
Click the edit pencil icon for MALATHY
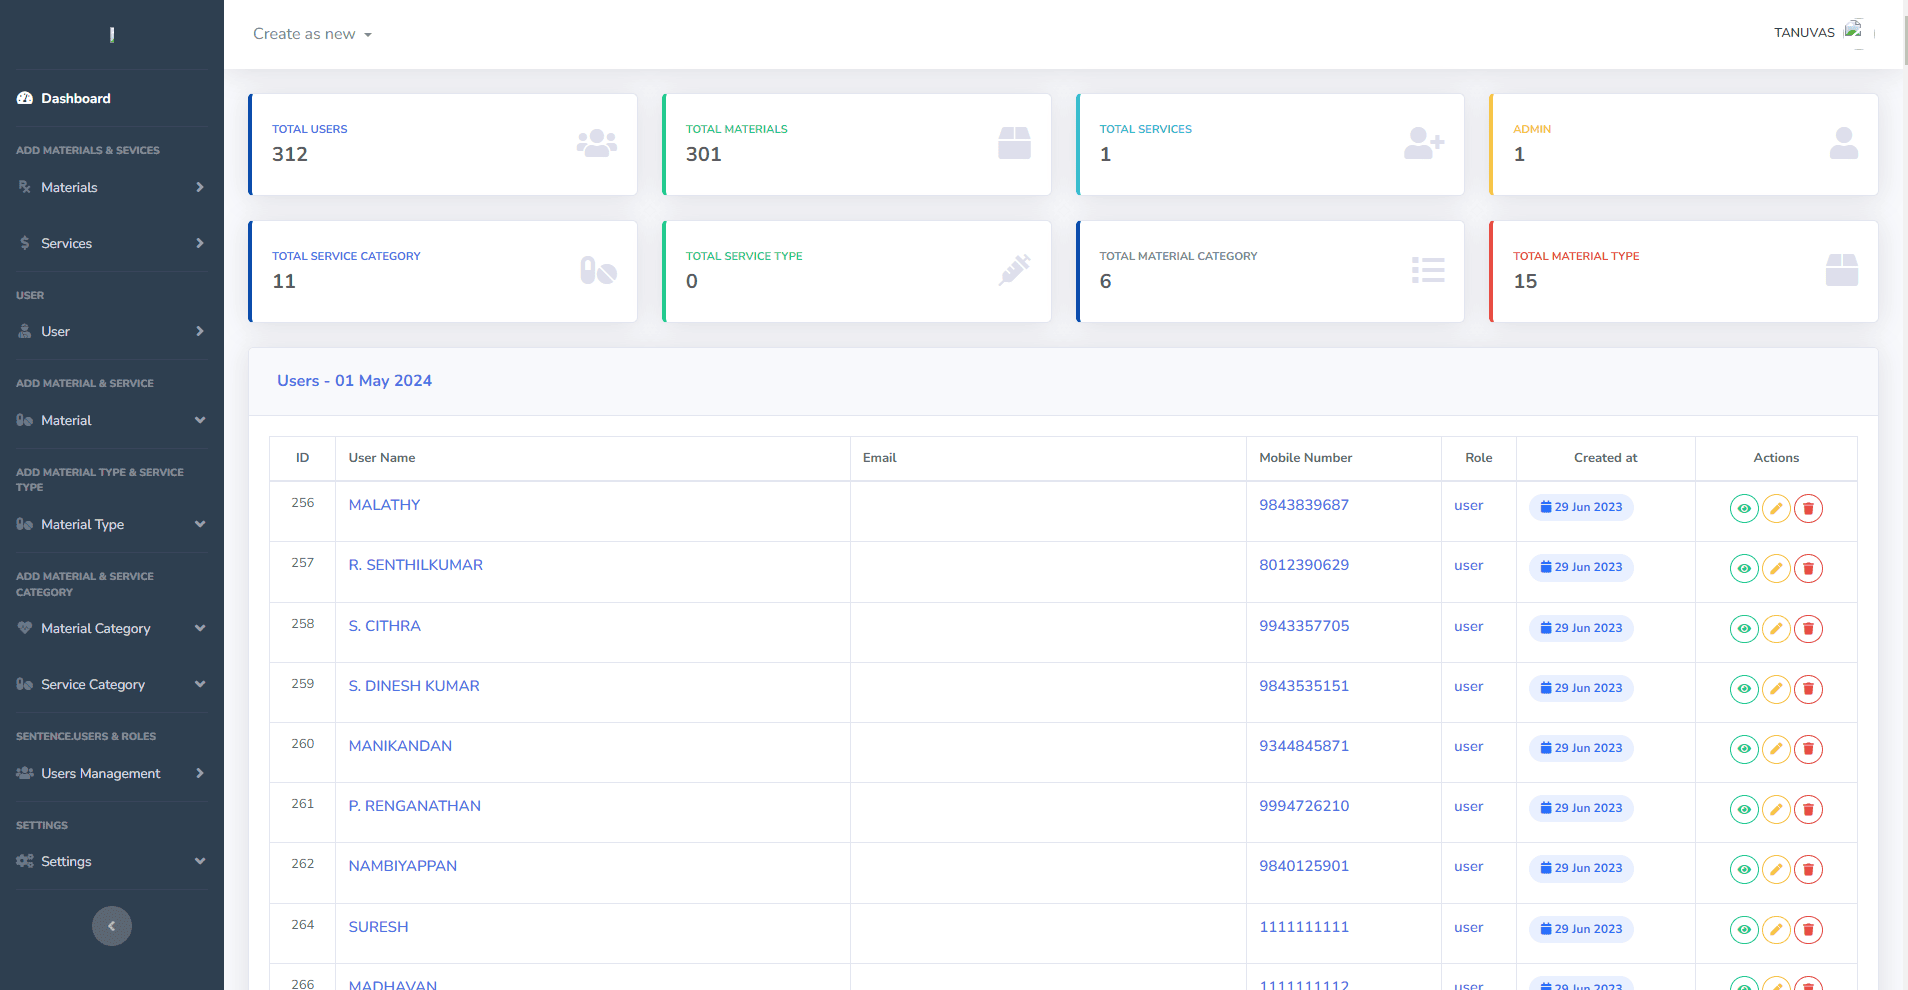tap(1776, 508)
